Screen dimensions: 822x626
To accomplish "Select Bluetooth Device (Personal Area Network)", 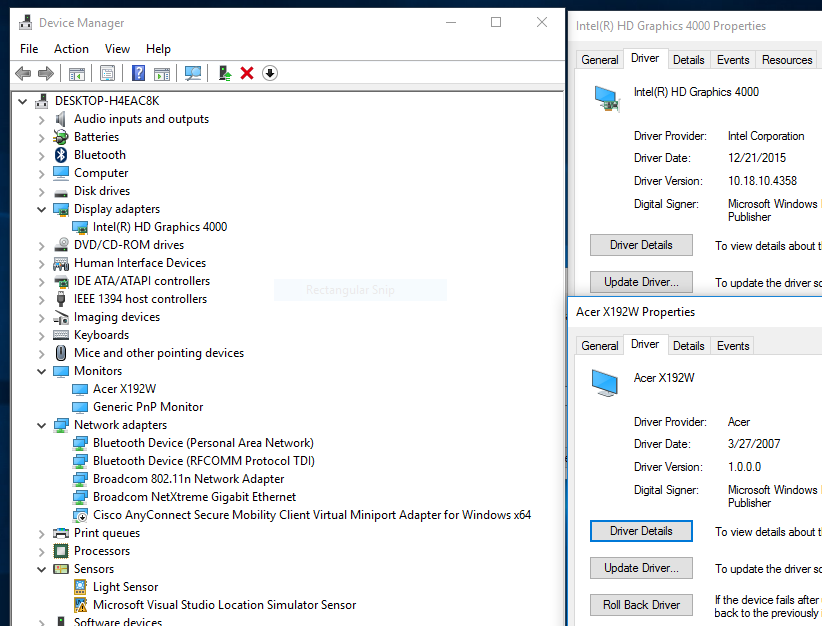I will pos(203,443).
